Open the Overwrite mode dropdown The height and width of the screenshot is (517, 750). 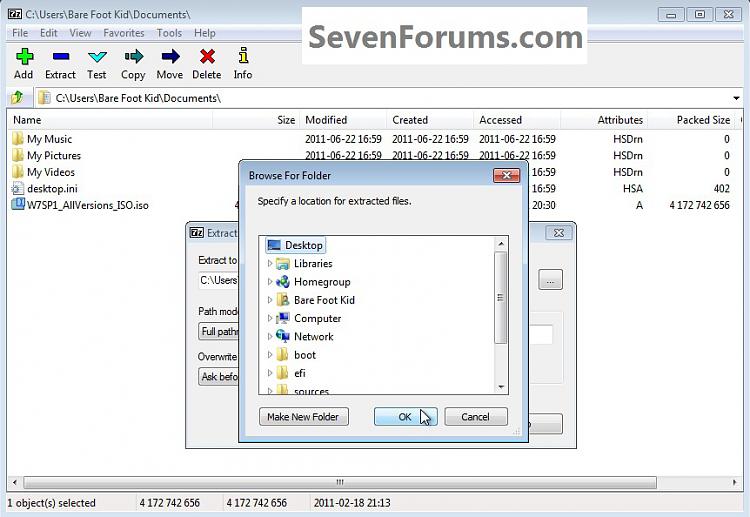pos(218,377)
